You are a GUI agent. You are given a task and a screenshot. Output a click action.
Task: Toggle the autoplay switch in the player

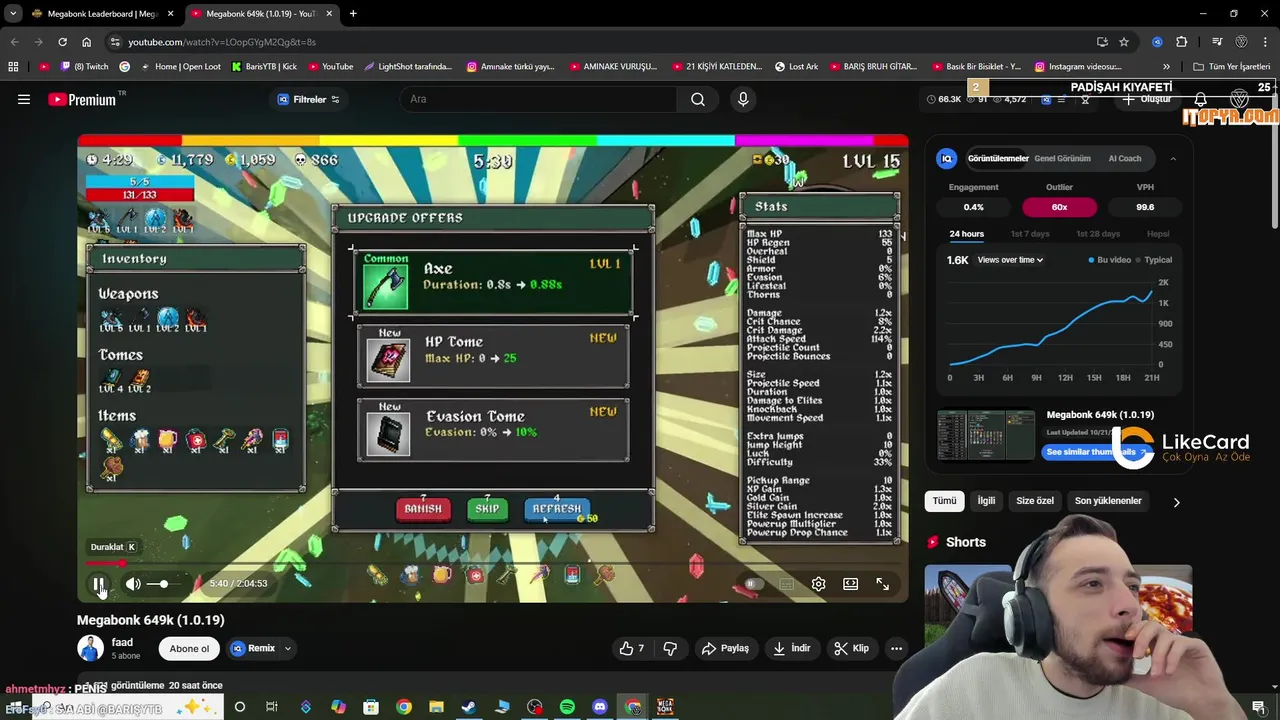754,584
